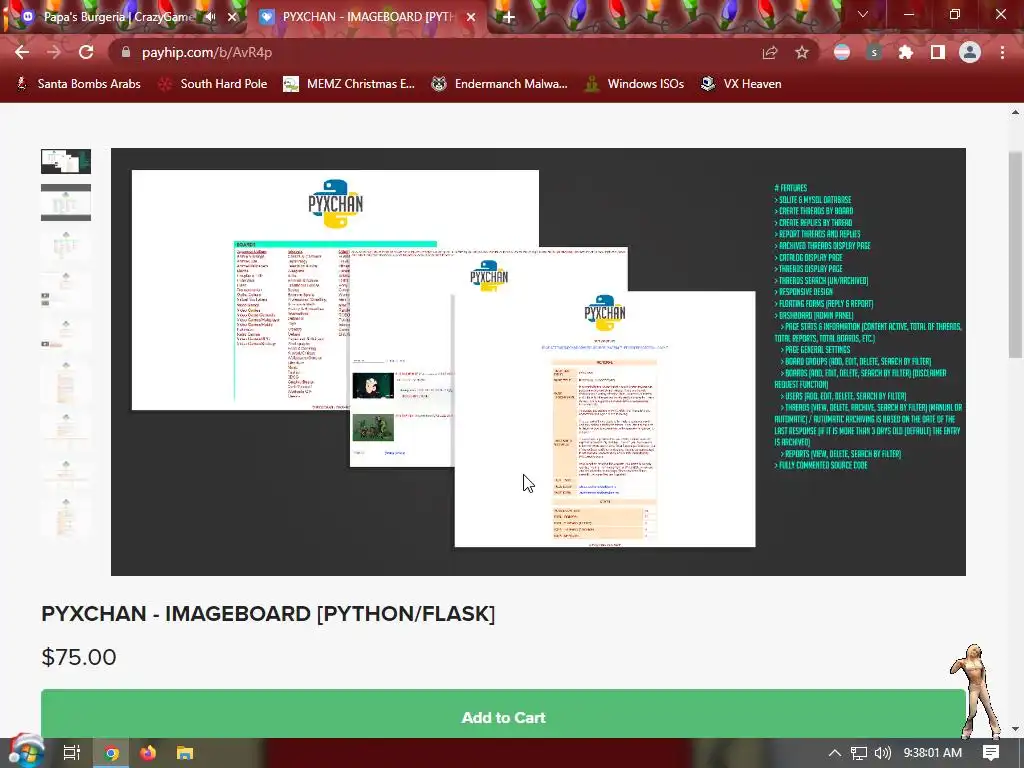The height and width of the screenshot is (768, 1024).
Task: Open the volume tray icon
Action: point(883,753)
